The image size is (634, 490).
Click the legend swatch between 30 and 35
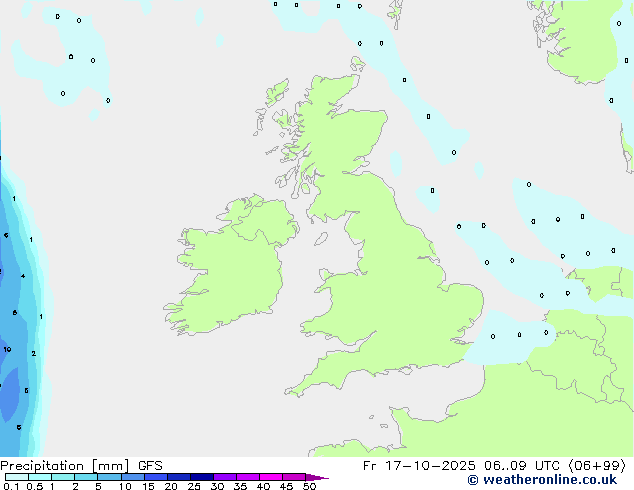(225, 477)
